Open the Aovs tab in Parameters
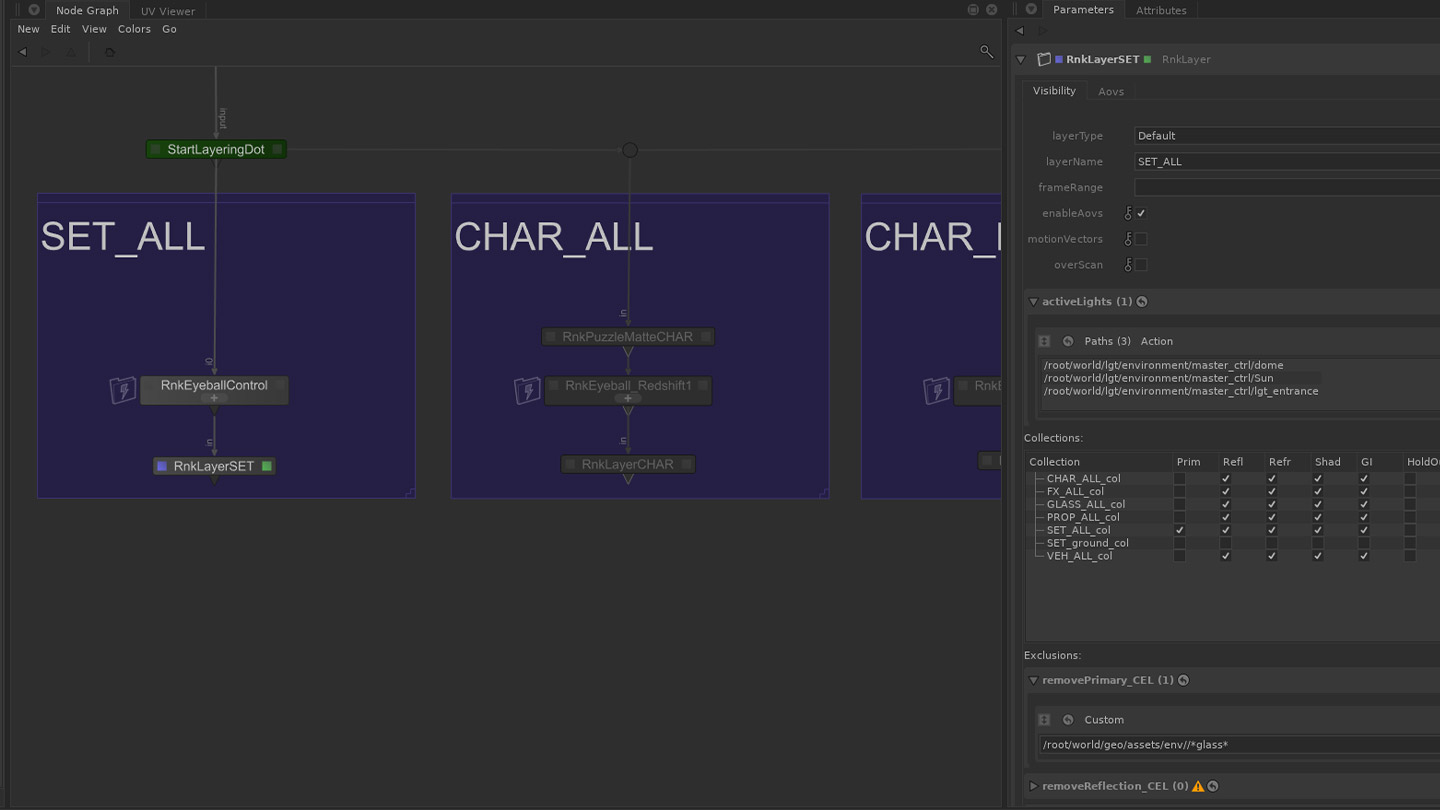Screen dimensions: 1440x810 click(x=1110, y=91)
